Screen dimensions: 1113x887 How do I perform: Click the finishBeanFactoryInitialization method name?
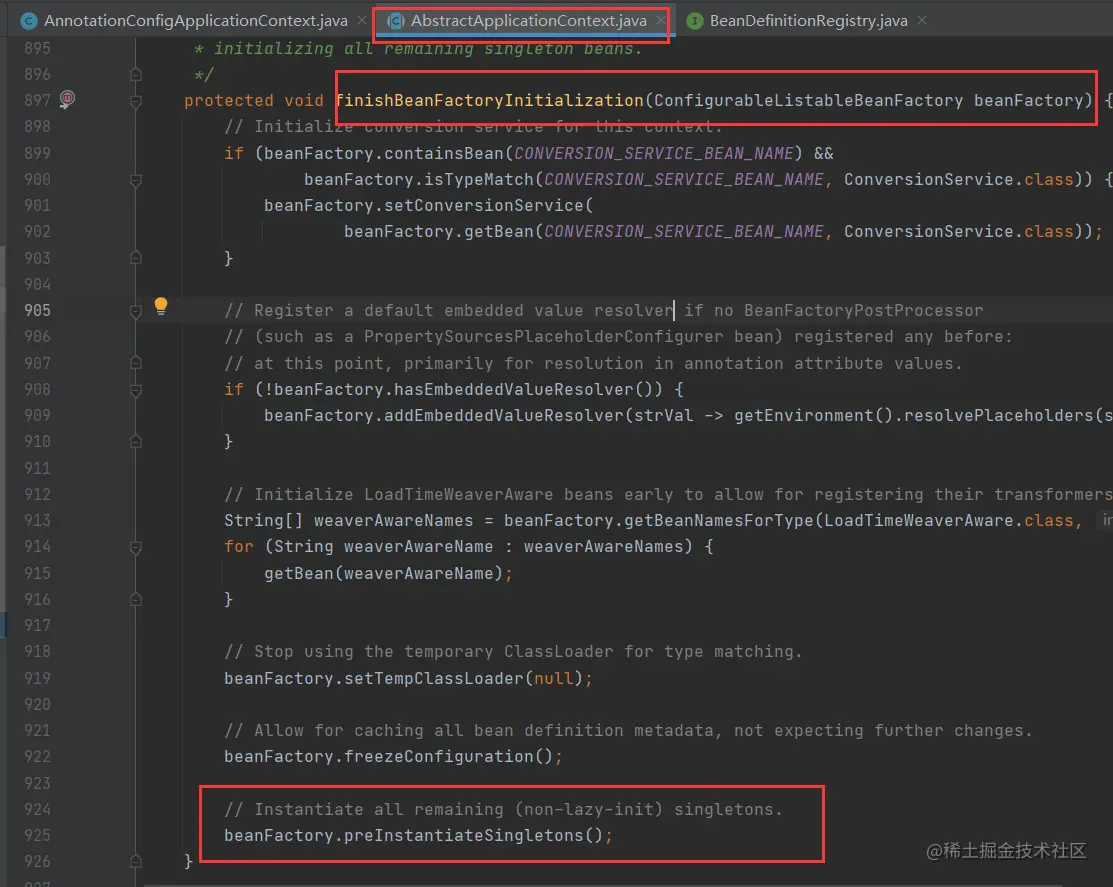point(490,101)
